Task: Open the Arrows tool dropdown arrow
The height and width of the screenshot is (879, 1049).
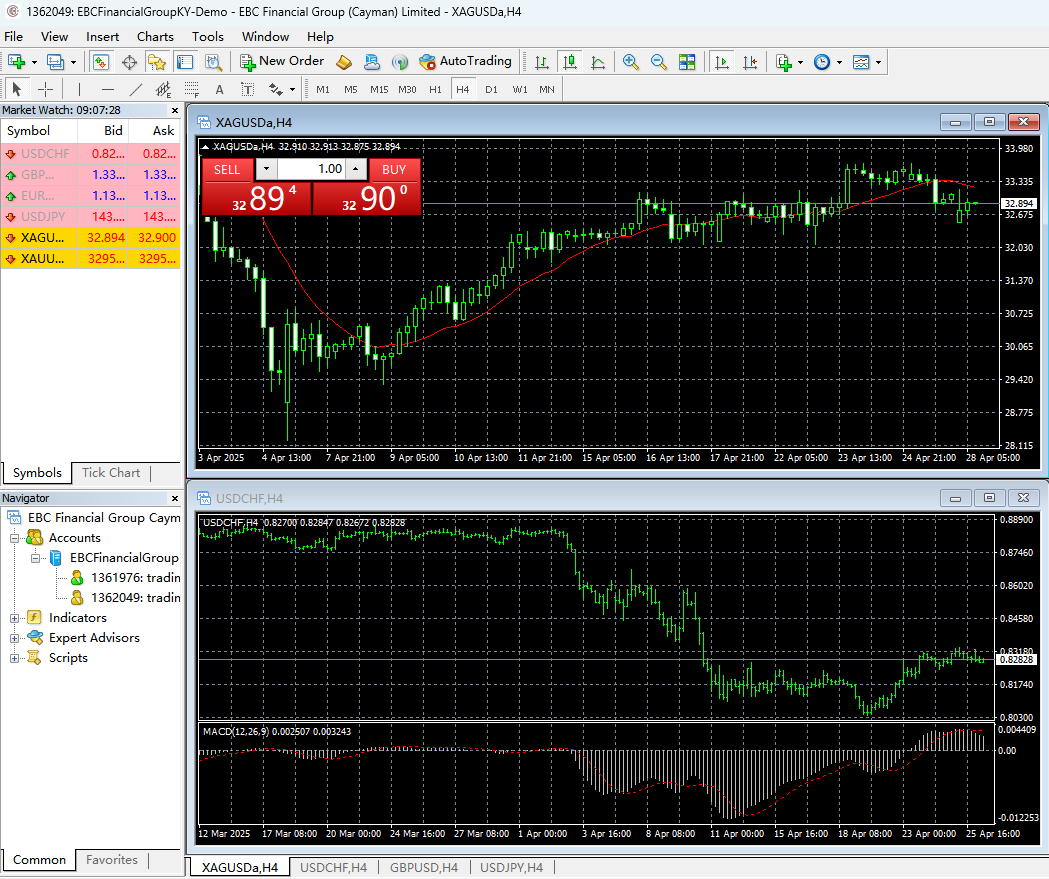Action: pyautogui.click(x=292, y=89)
